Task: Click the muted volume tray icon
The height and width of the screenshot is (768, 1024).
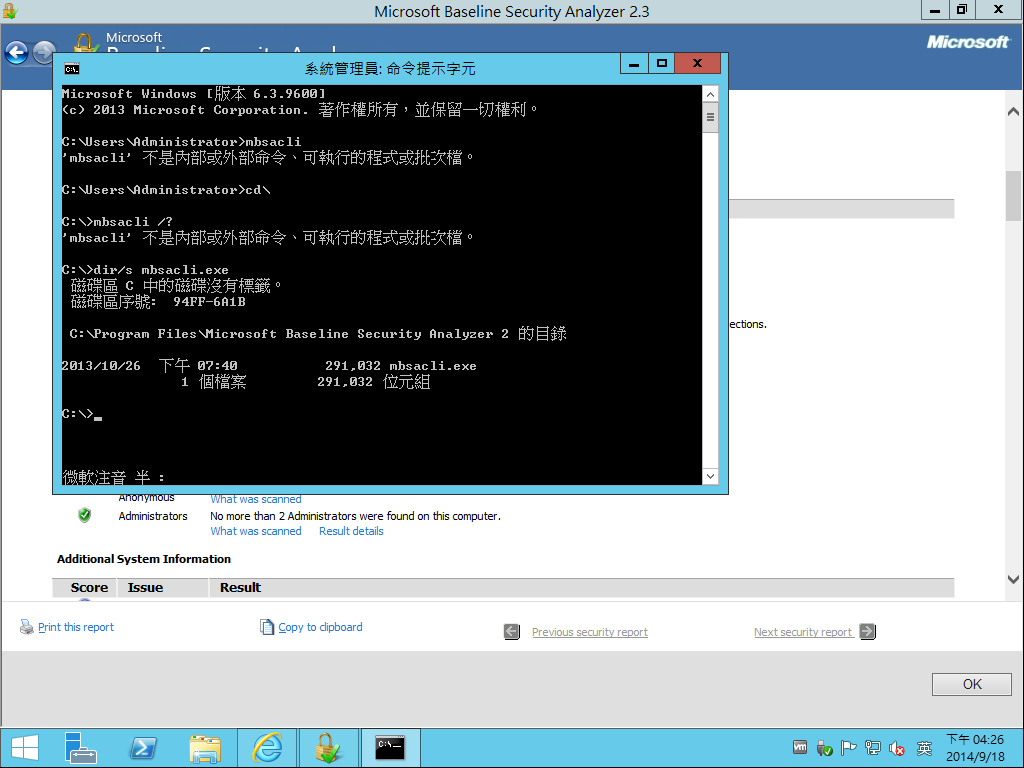Action: coord(897,748)
